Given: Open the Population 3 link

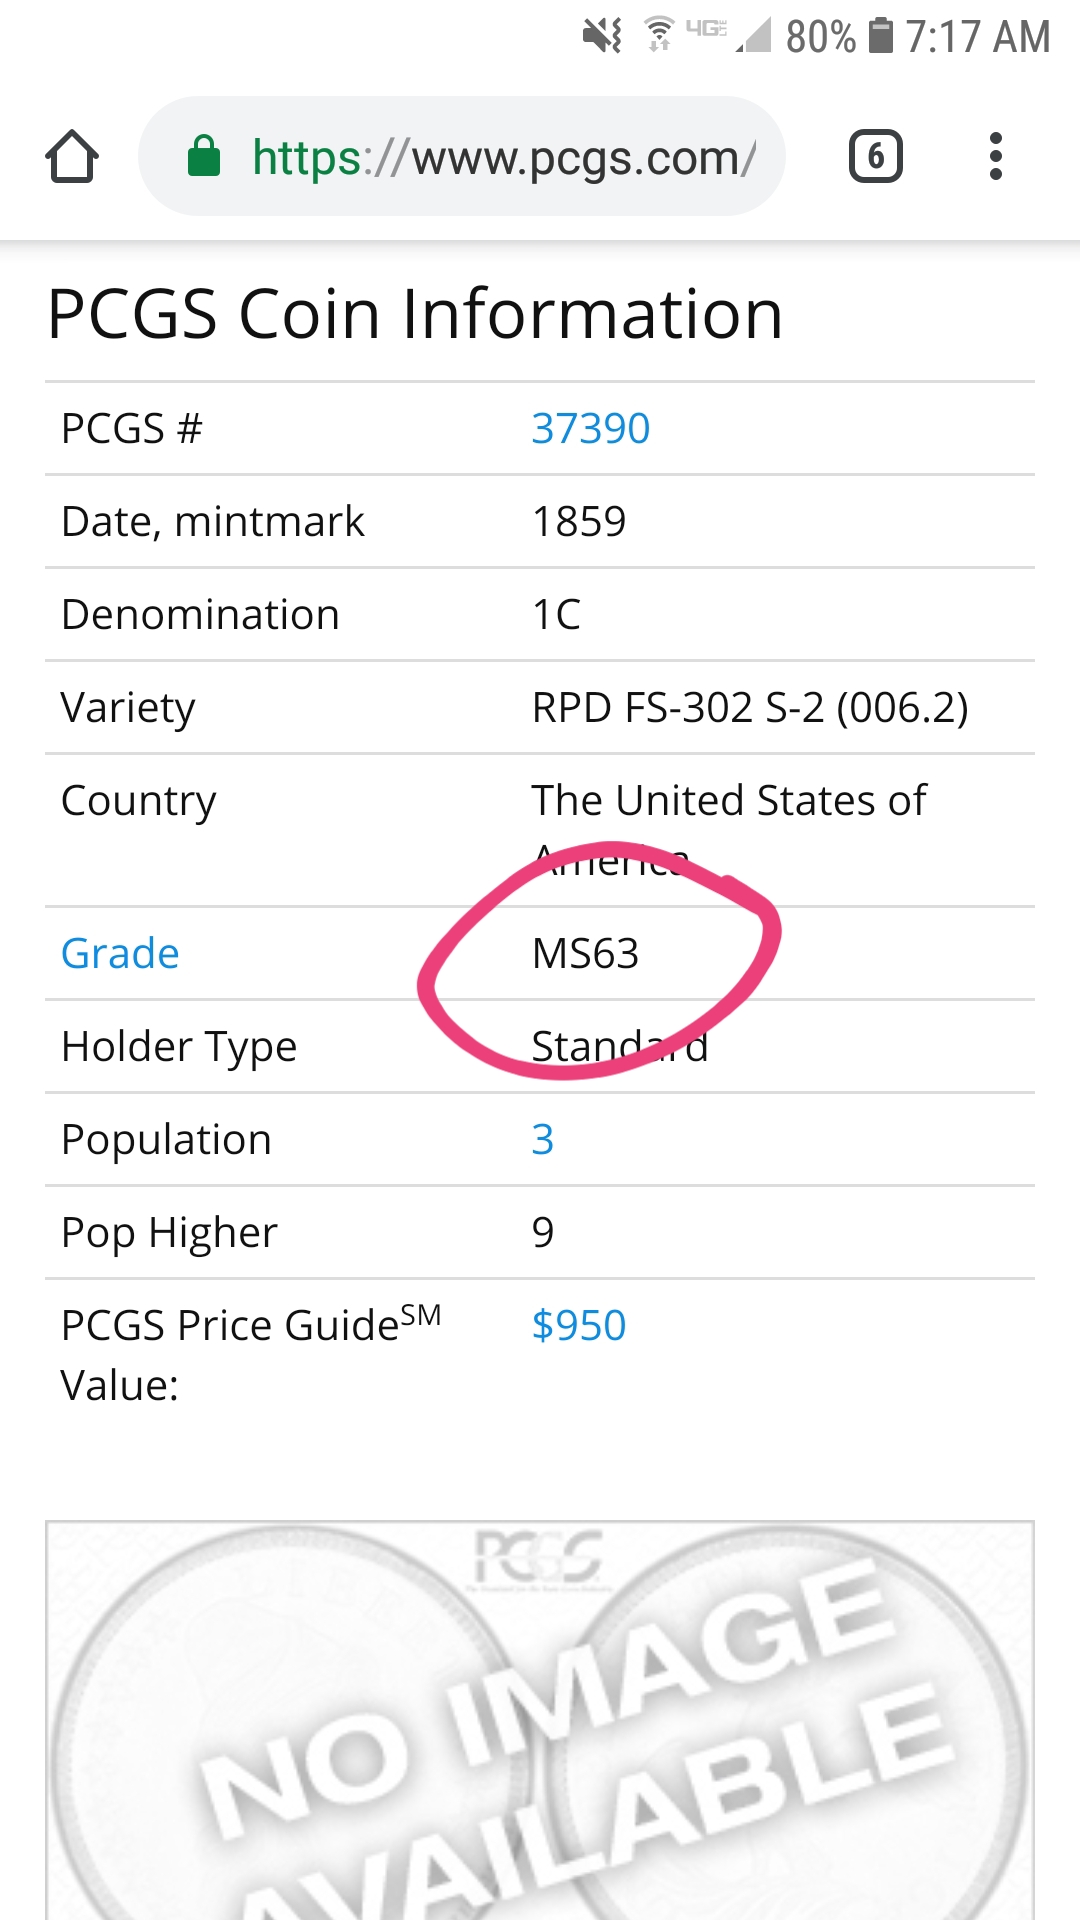Looking at the screenshot, I should [x=543, y=1139].
